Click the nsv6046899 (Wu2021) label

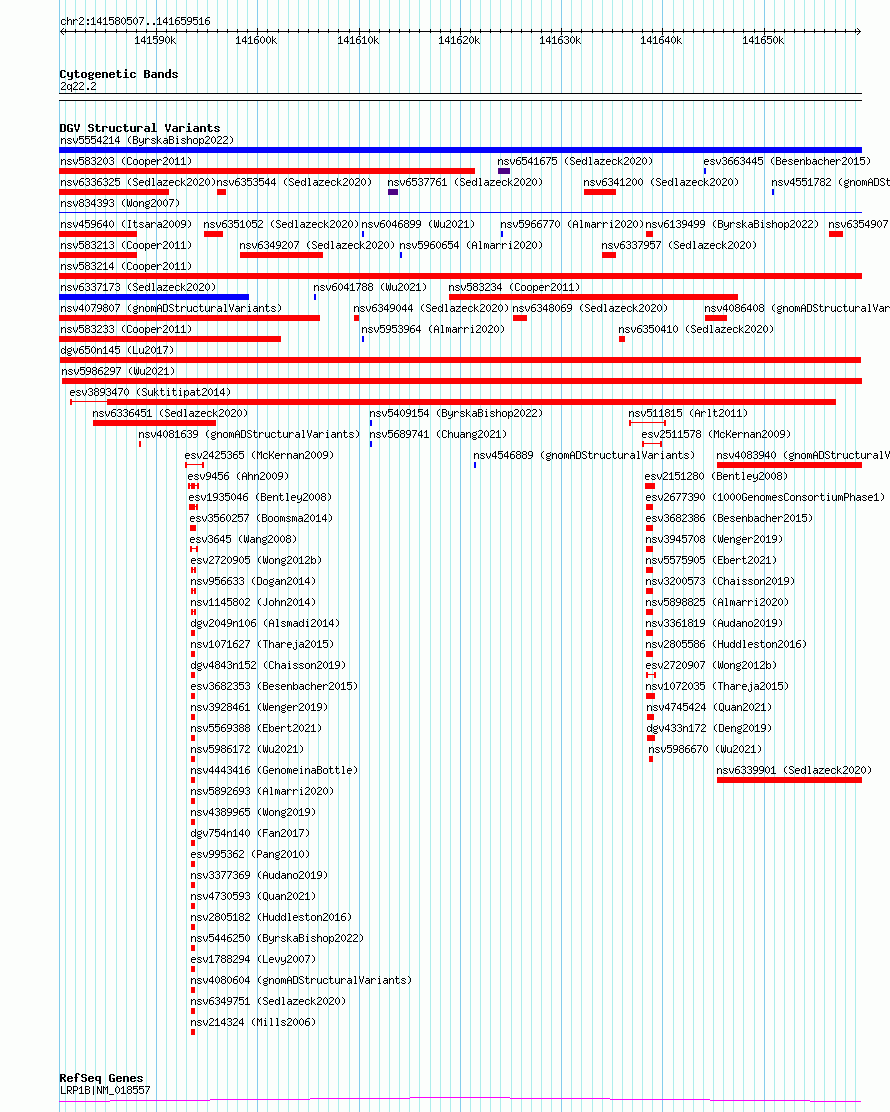click(418, 224)
